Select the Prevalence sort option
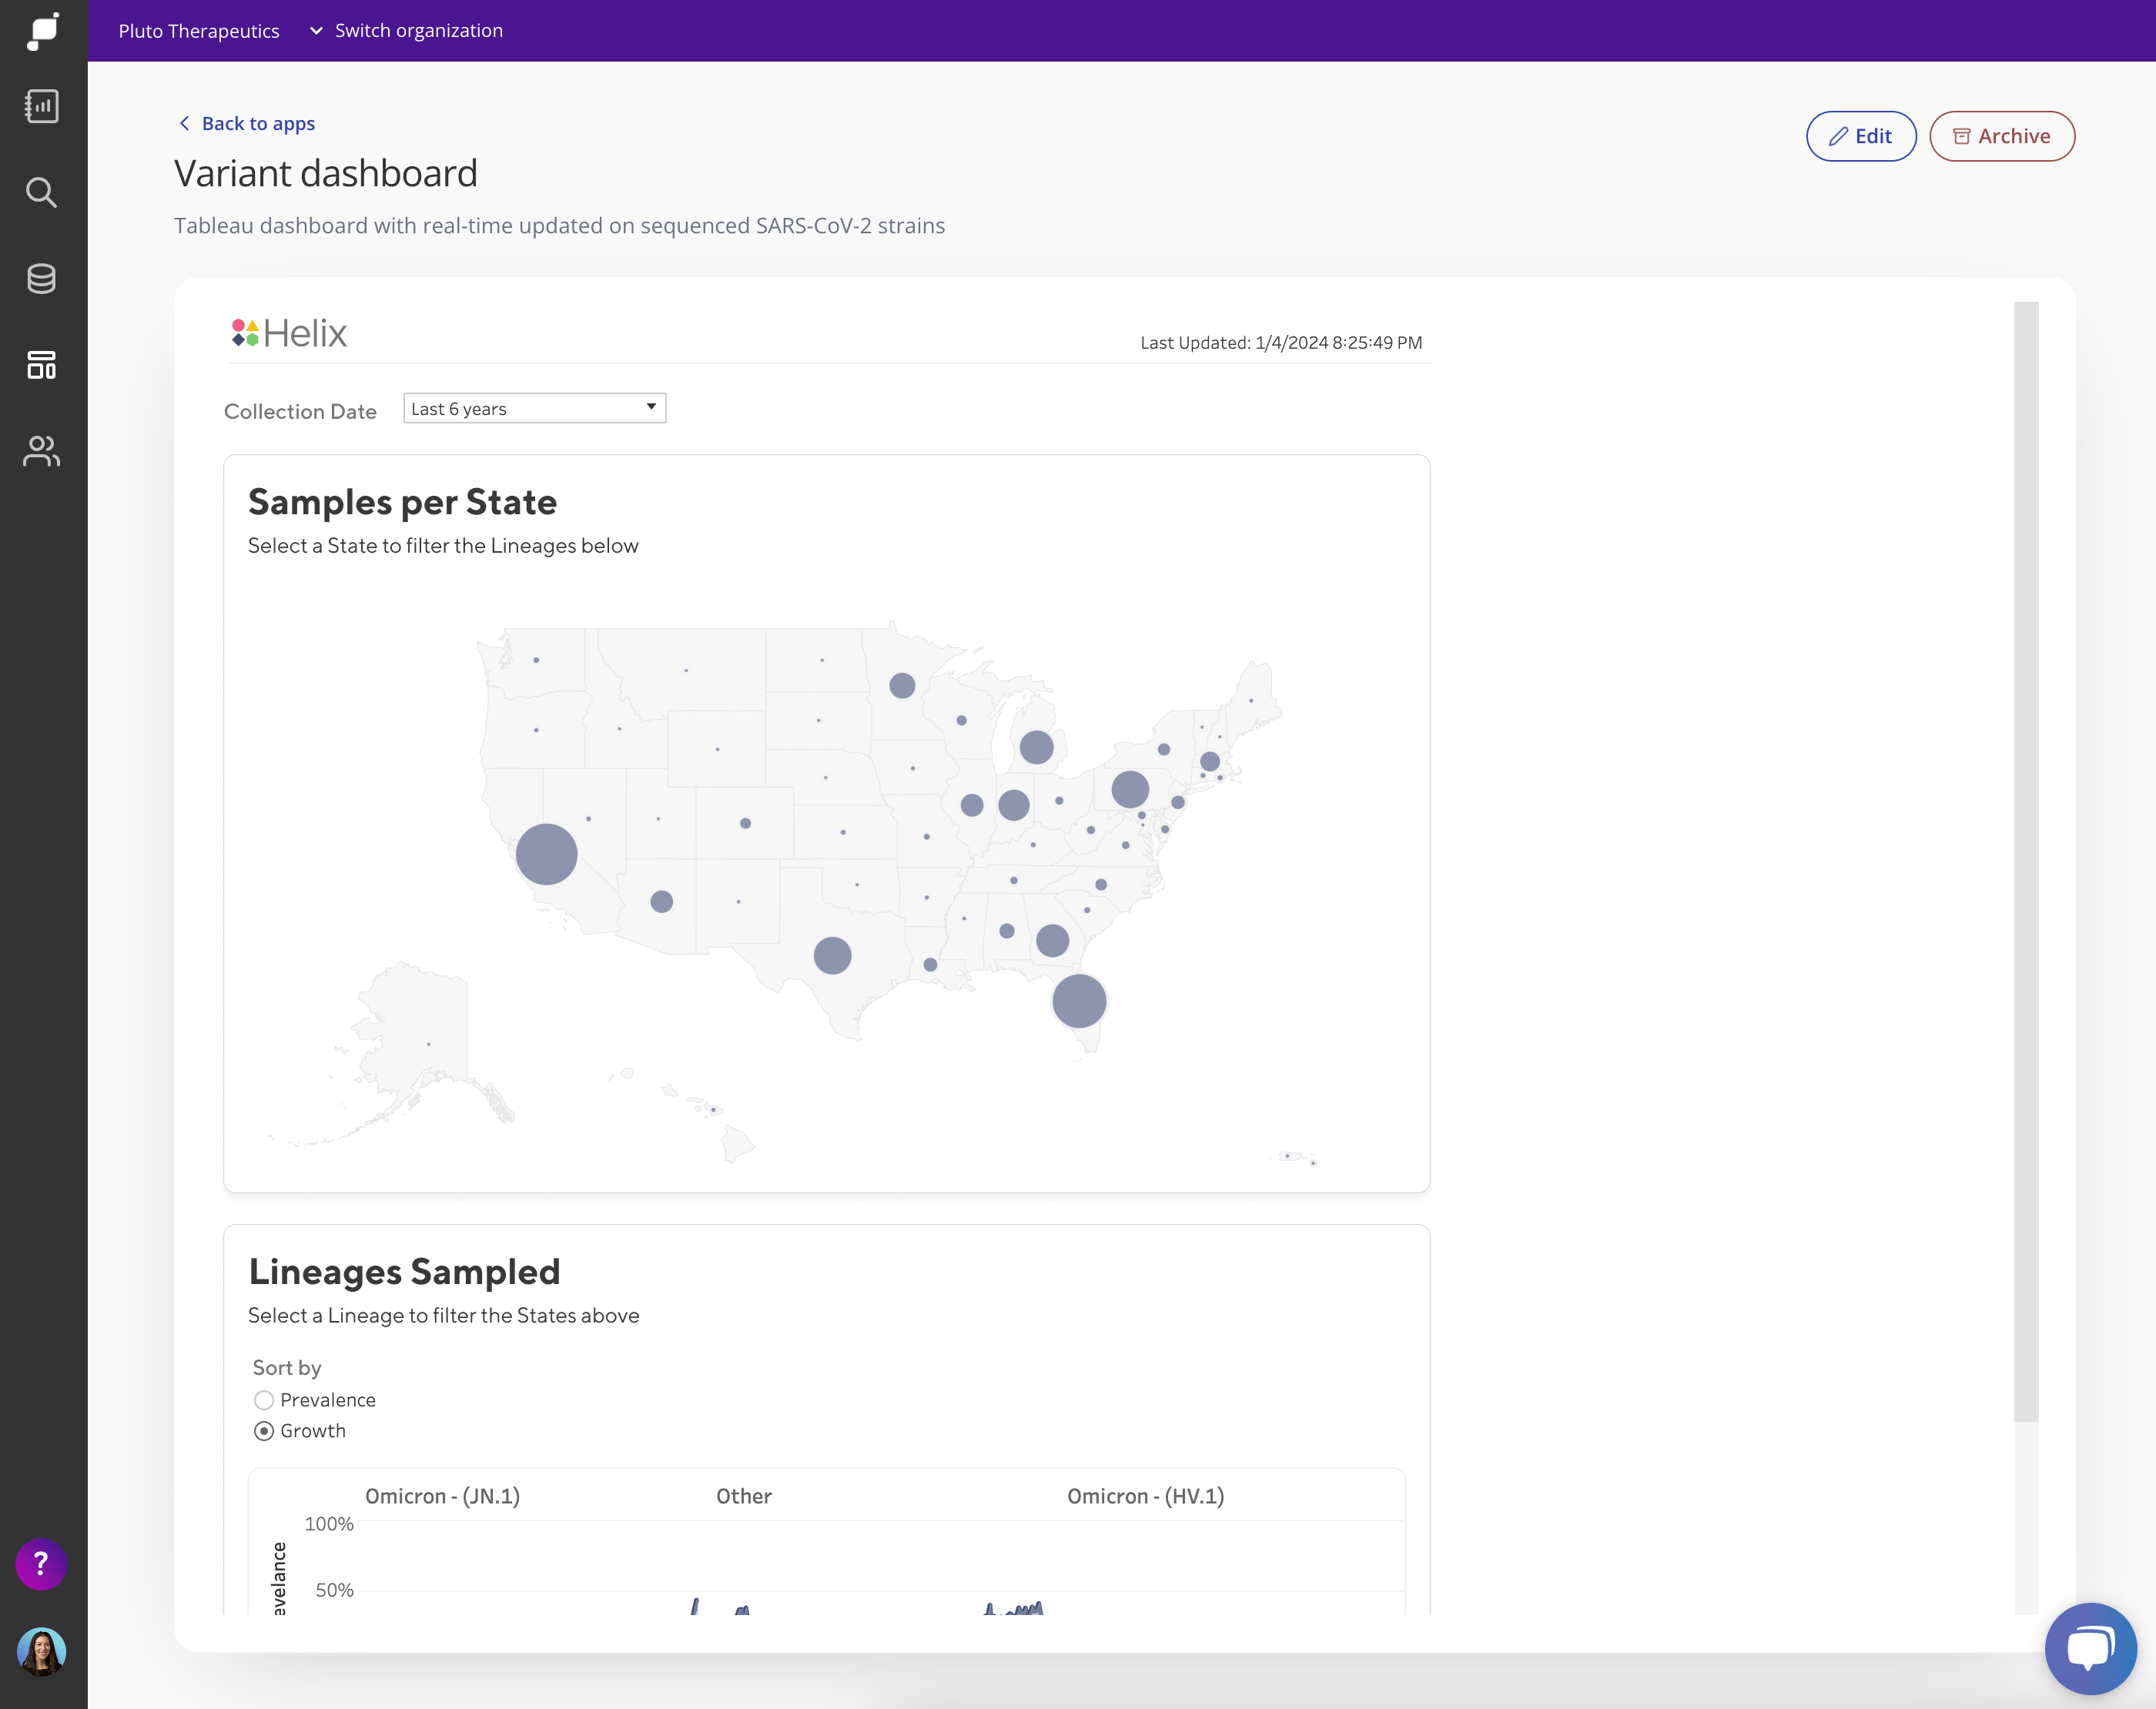Viewport: 2156px width, 1709px height. click(x=264, y=1400)
